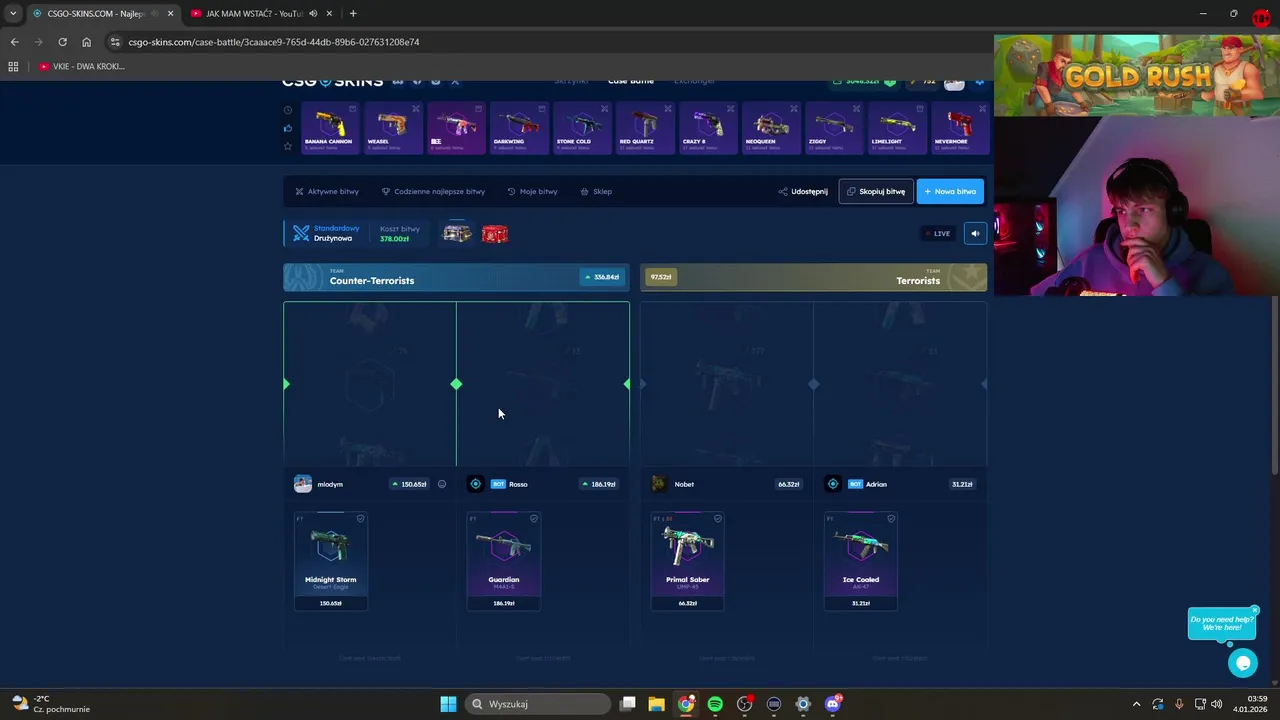Open the mlodym player avatar
Viewport: 1280px width, 720px height.
click(302, 484)
